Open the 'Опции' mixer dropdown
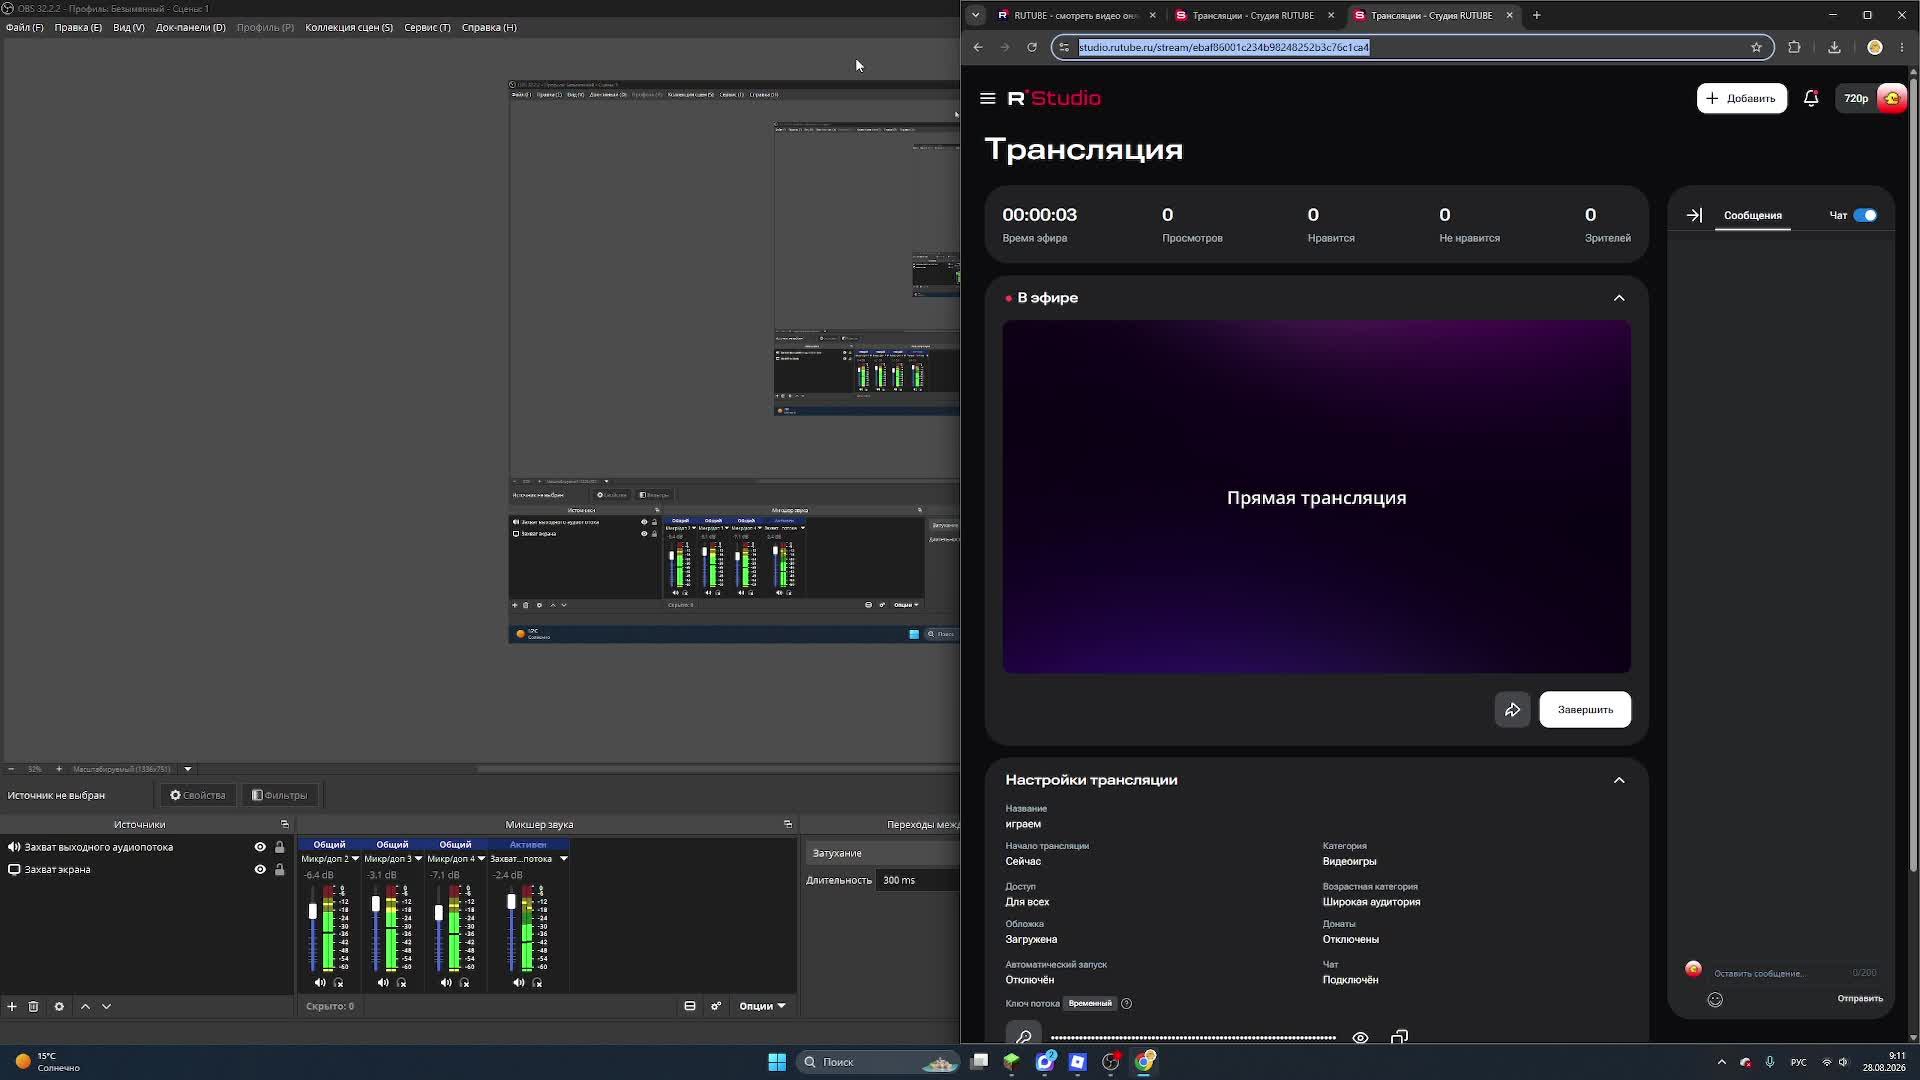Screen dimensions: 1920x1080 pyautogui.click(x=762, y=1006)
